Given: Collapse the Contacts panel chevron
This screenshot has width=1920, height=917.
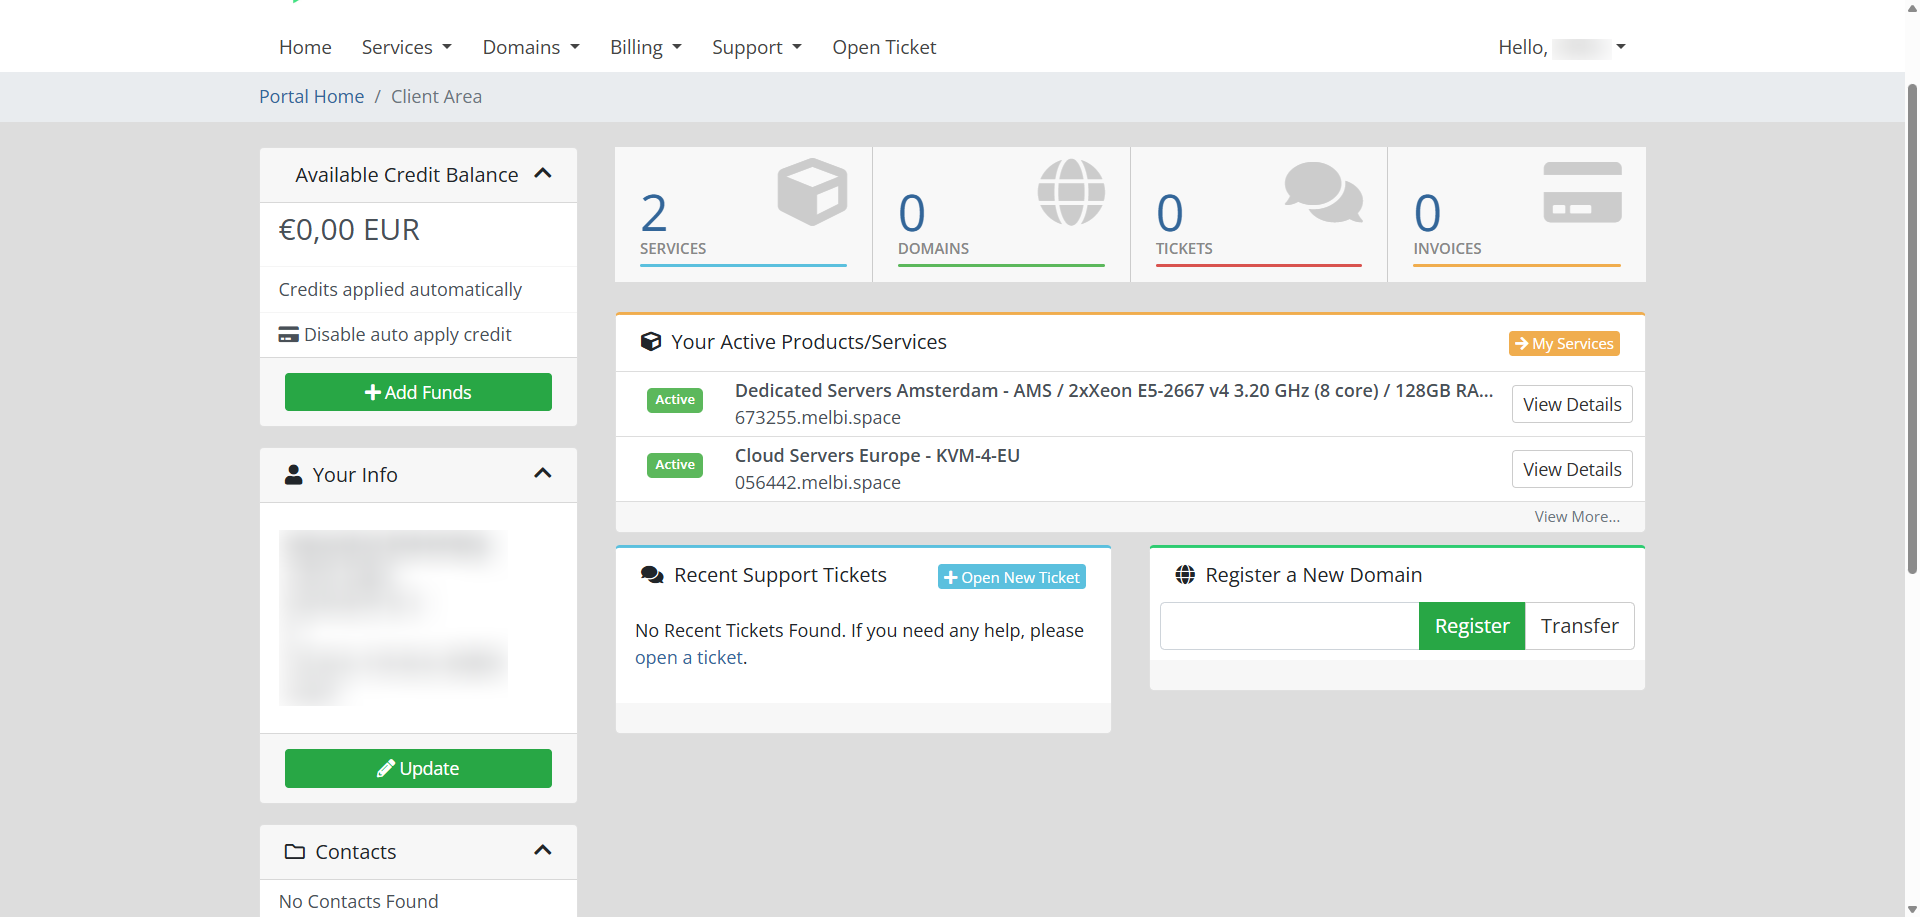Looking at the screenshot, I should (543, 850).
